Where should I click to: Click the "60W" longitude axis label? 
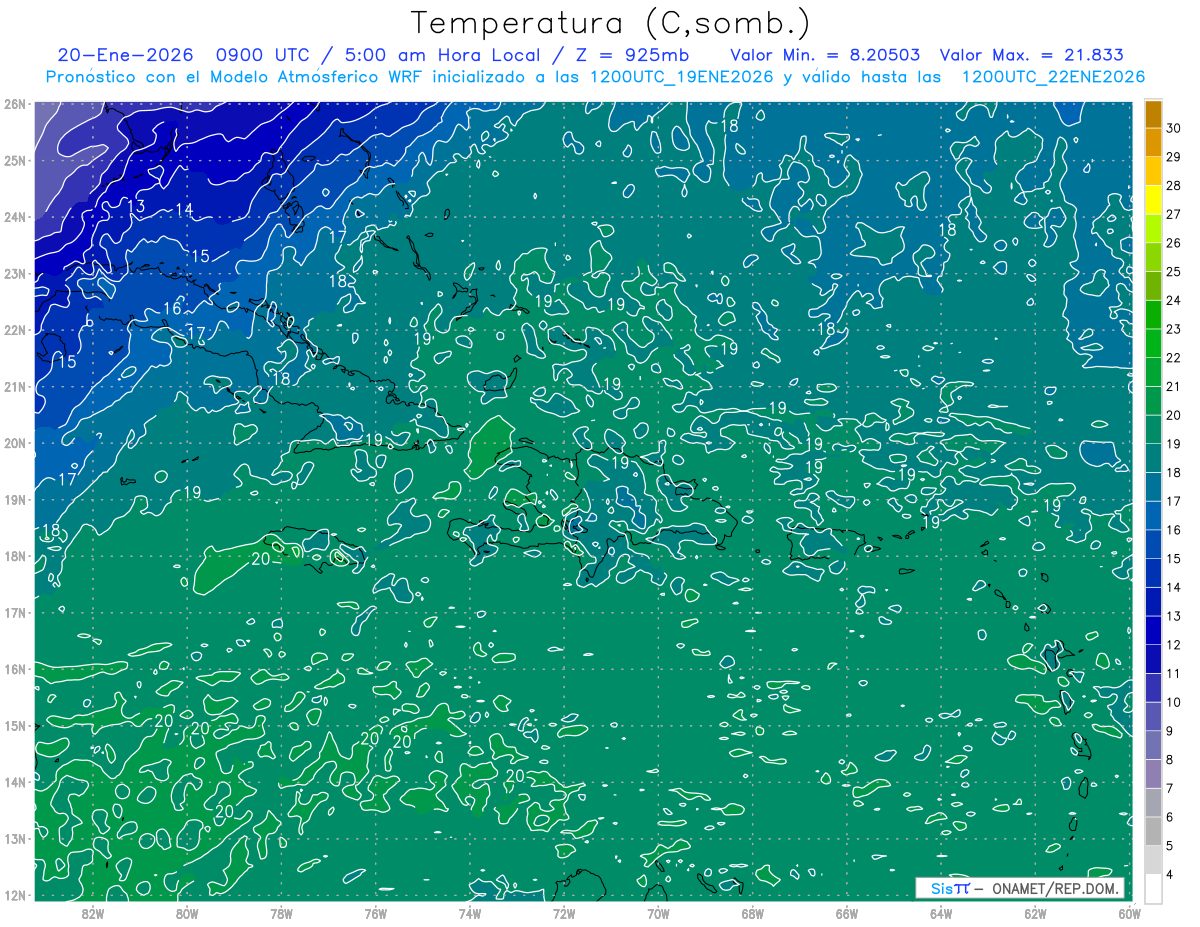[1129, 913]
